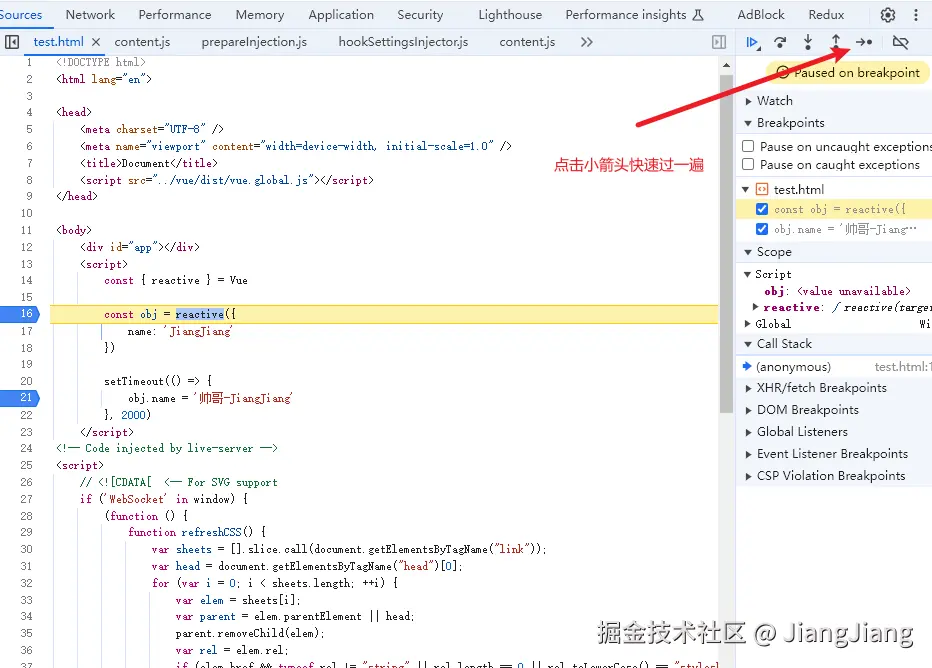Open the Memory panel
Screen dimensions: 932x668
[x=260, y=15]
